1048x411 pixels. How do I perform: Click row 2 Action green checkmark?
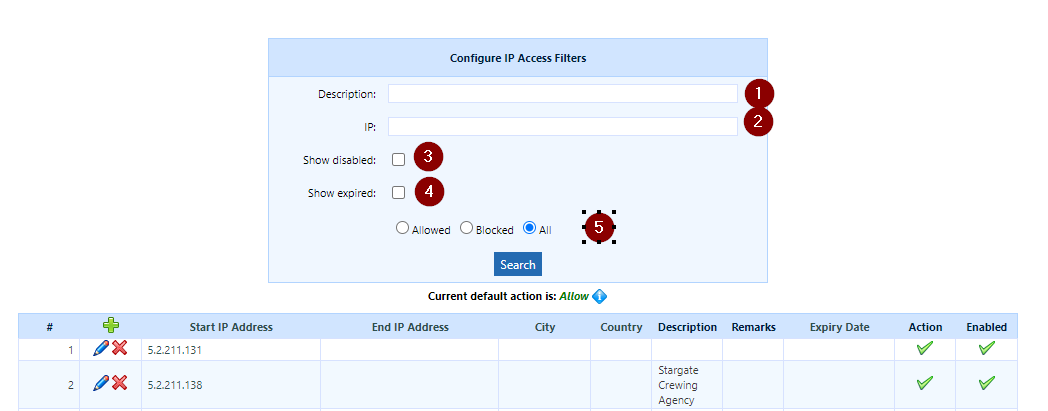(x=925, y=383)
